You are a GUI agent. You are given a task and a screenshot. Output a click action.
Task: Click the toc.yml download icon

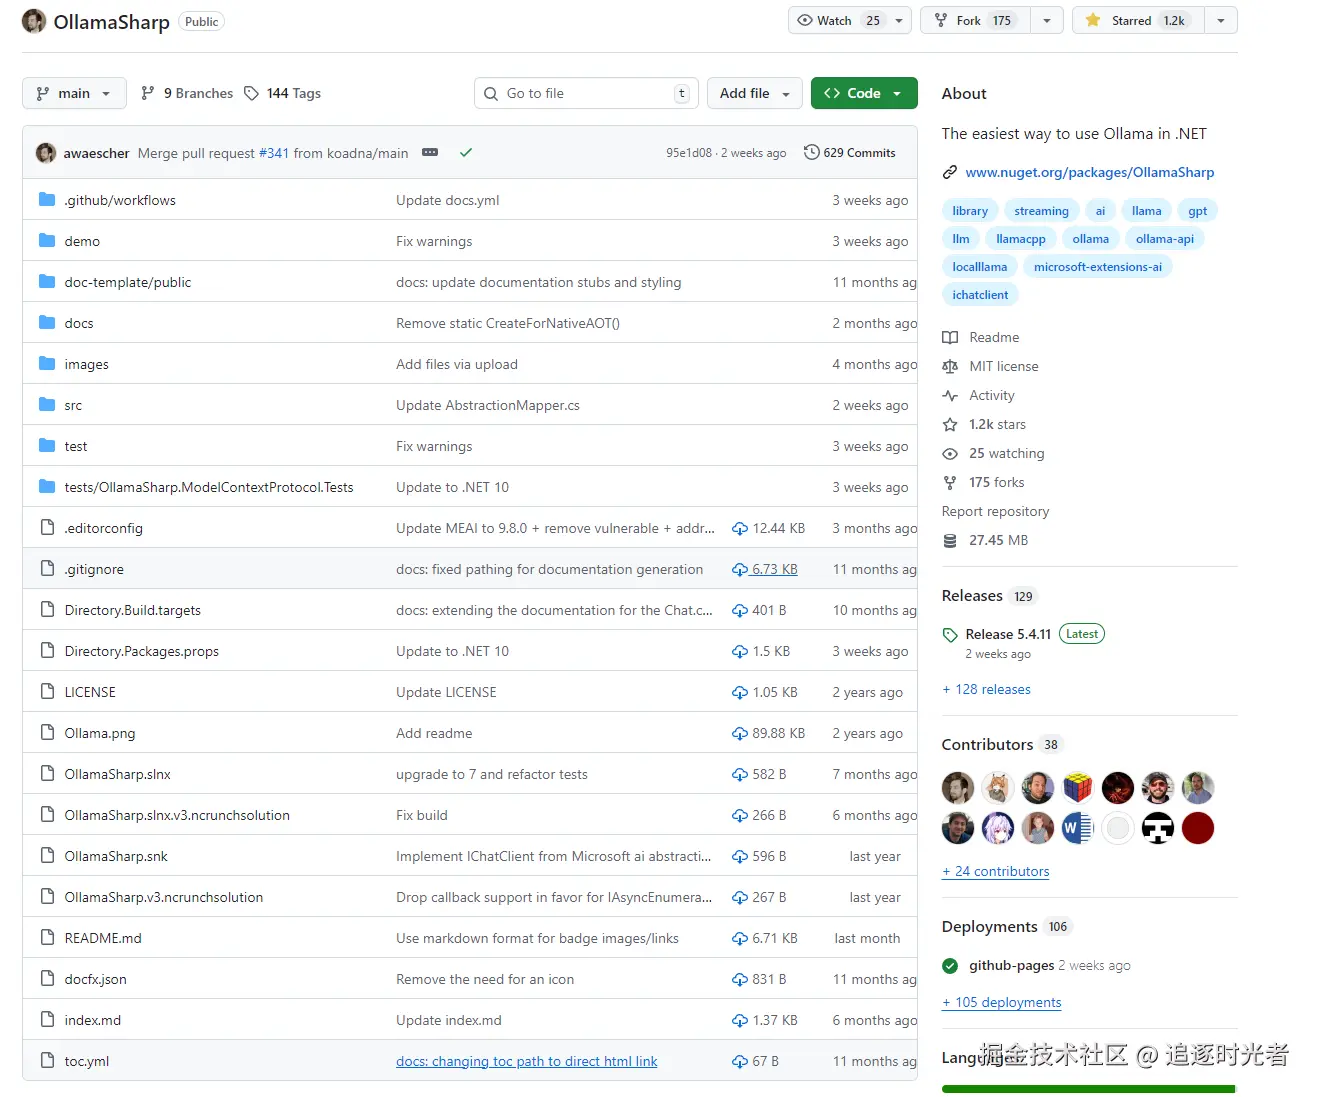(x=740, y=1062)
